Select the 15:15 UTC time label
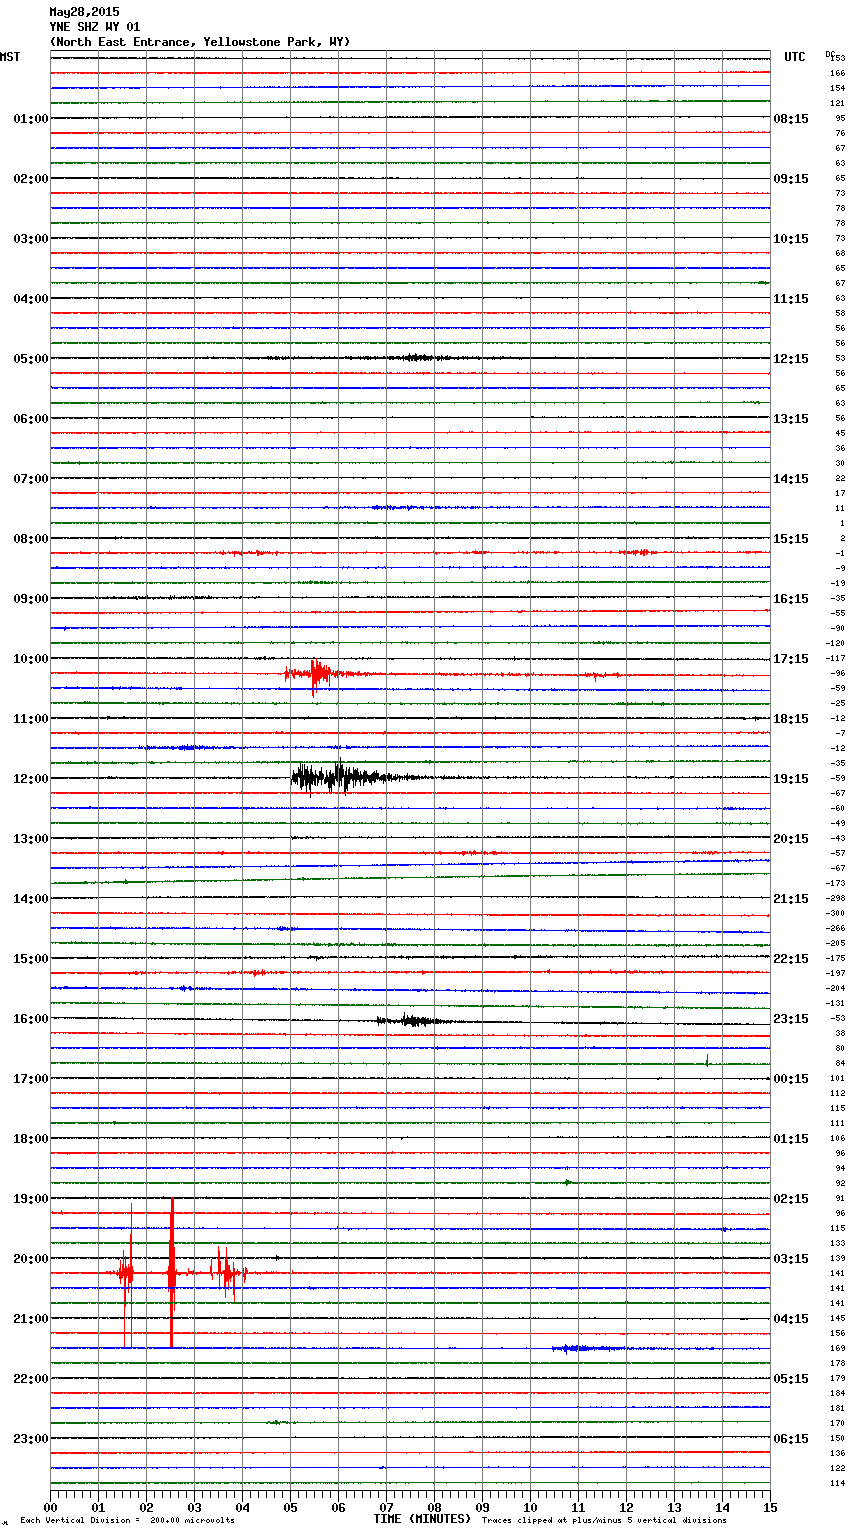The height and width of the screenshot is (1534, 850). pyautogui.click(x=791, y=539)
